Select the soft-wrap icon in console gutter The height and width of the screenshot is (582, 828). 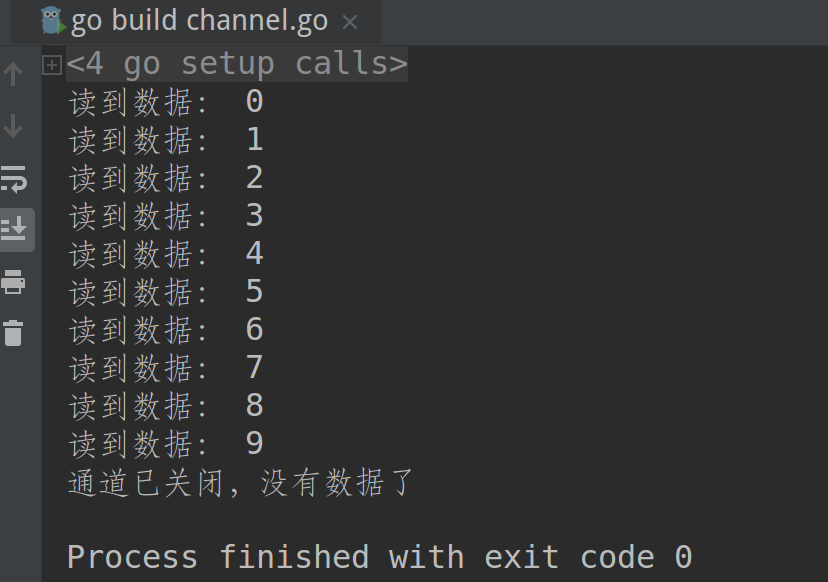pyautogui.click(x=14, y=180)
